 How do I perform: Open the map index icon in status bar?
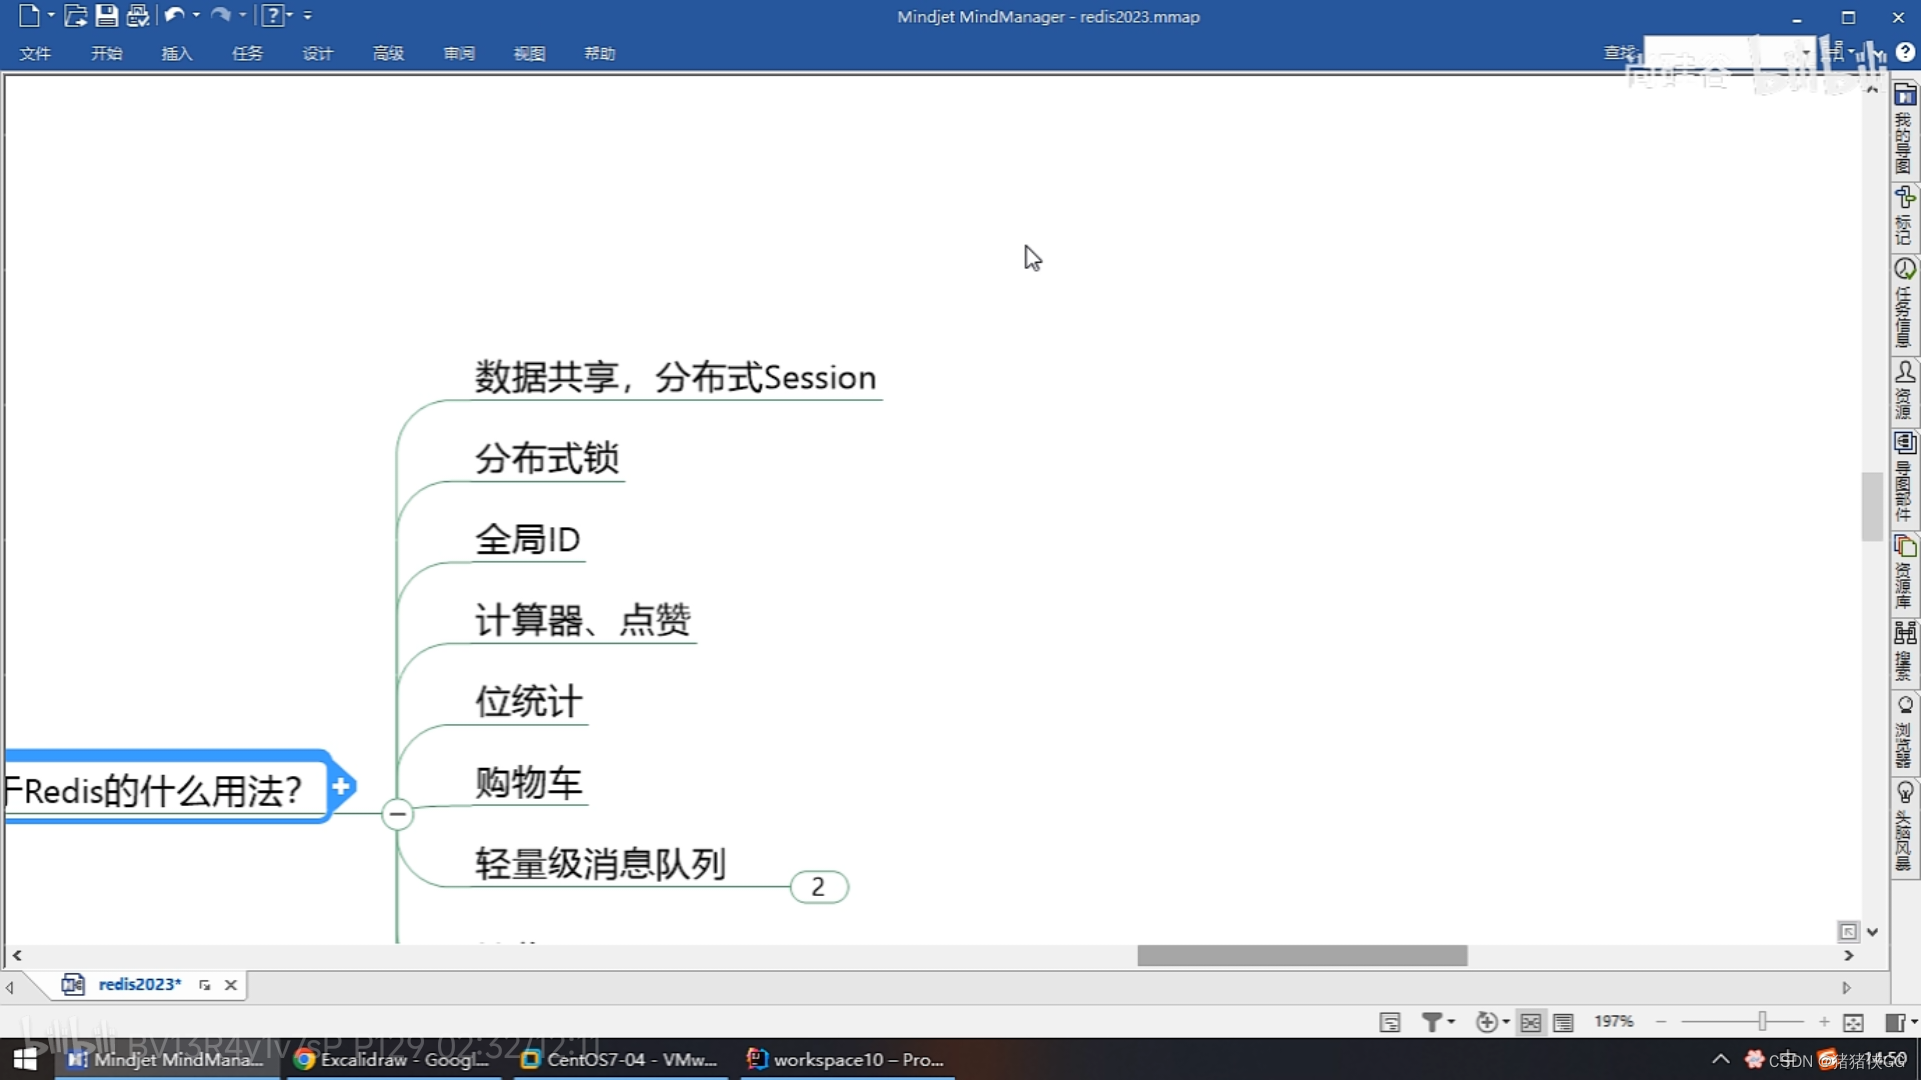click(x=1390, y=1022)
